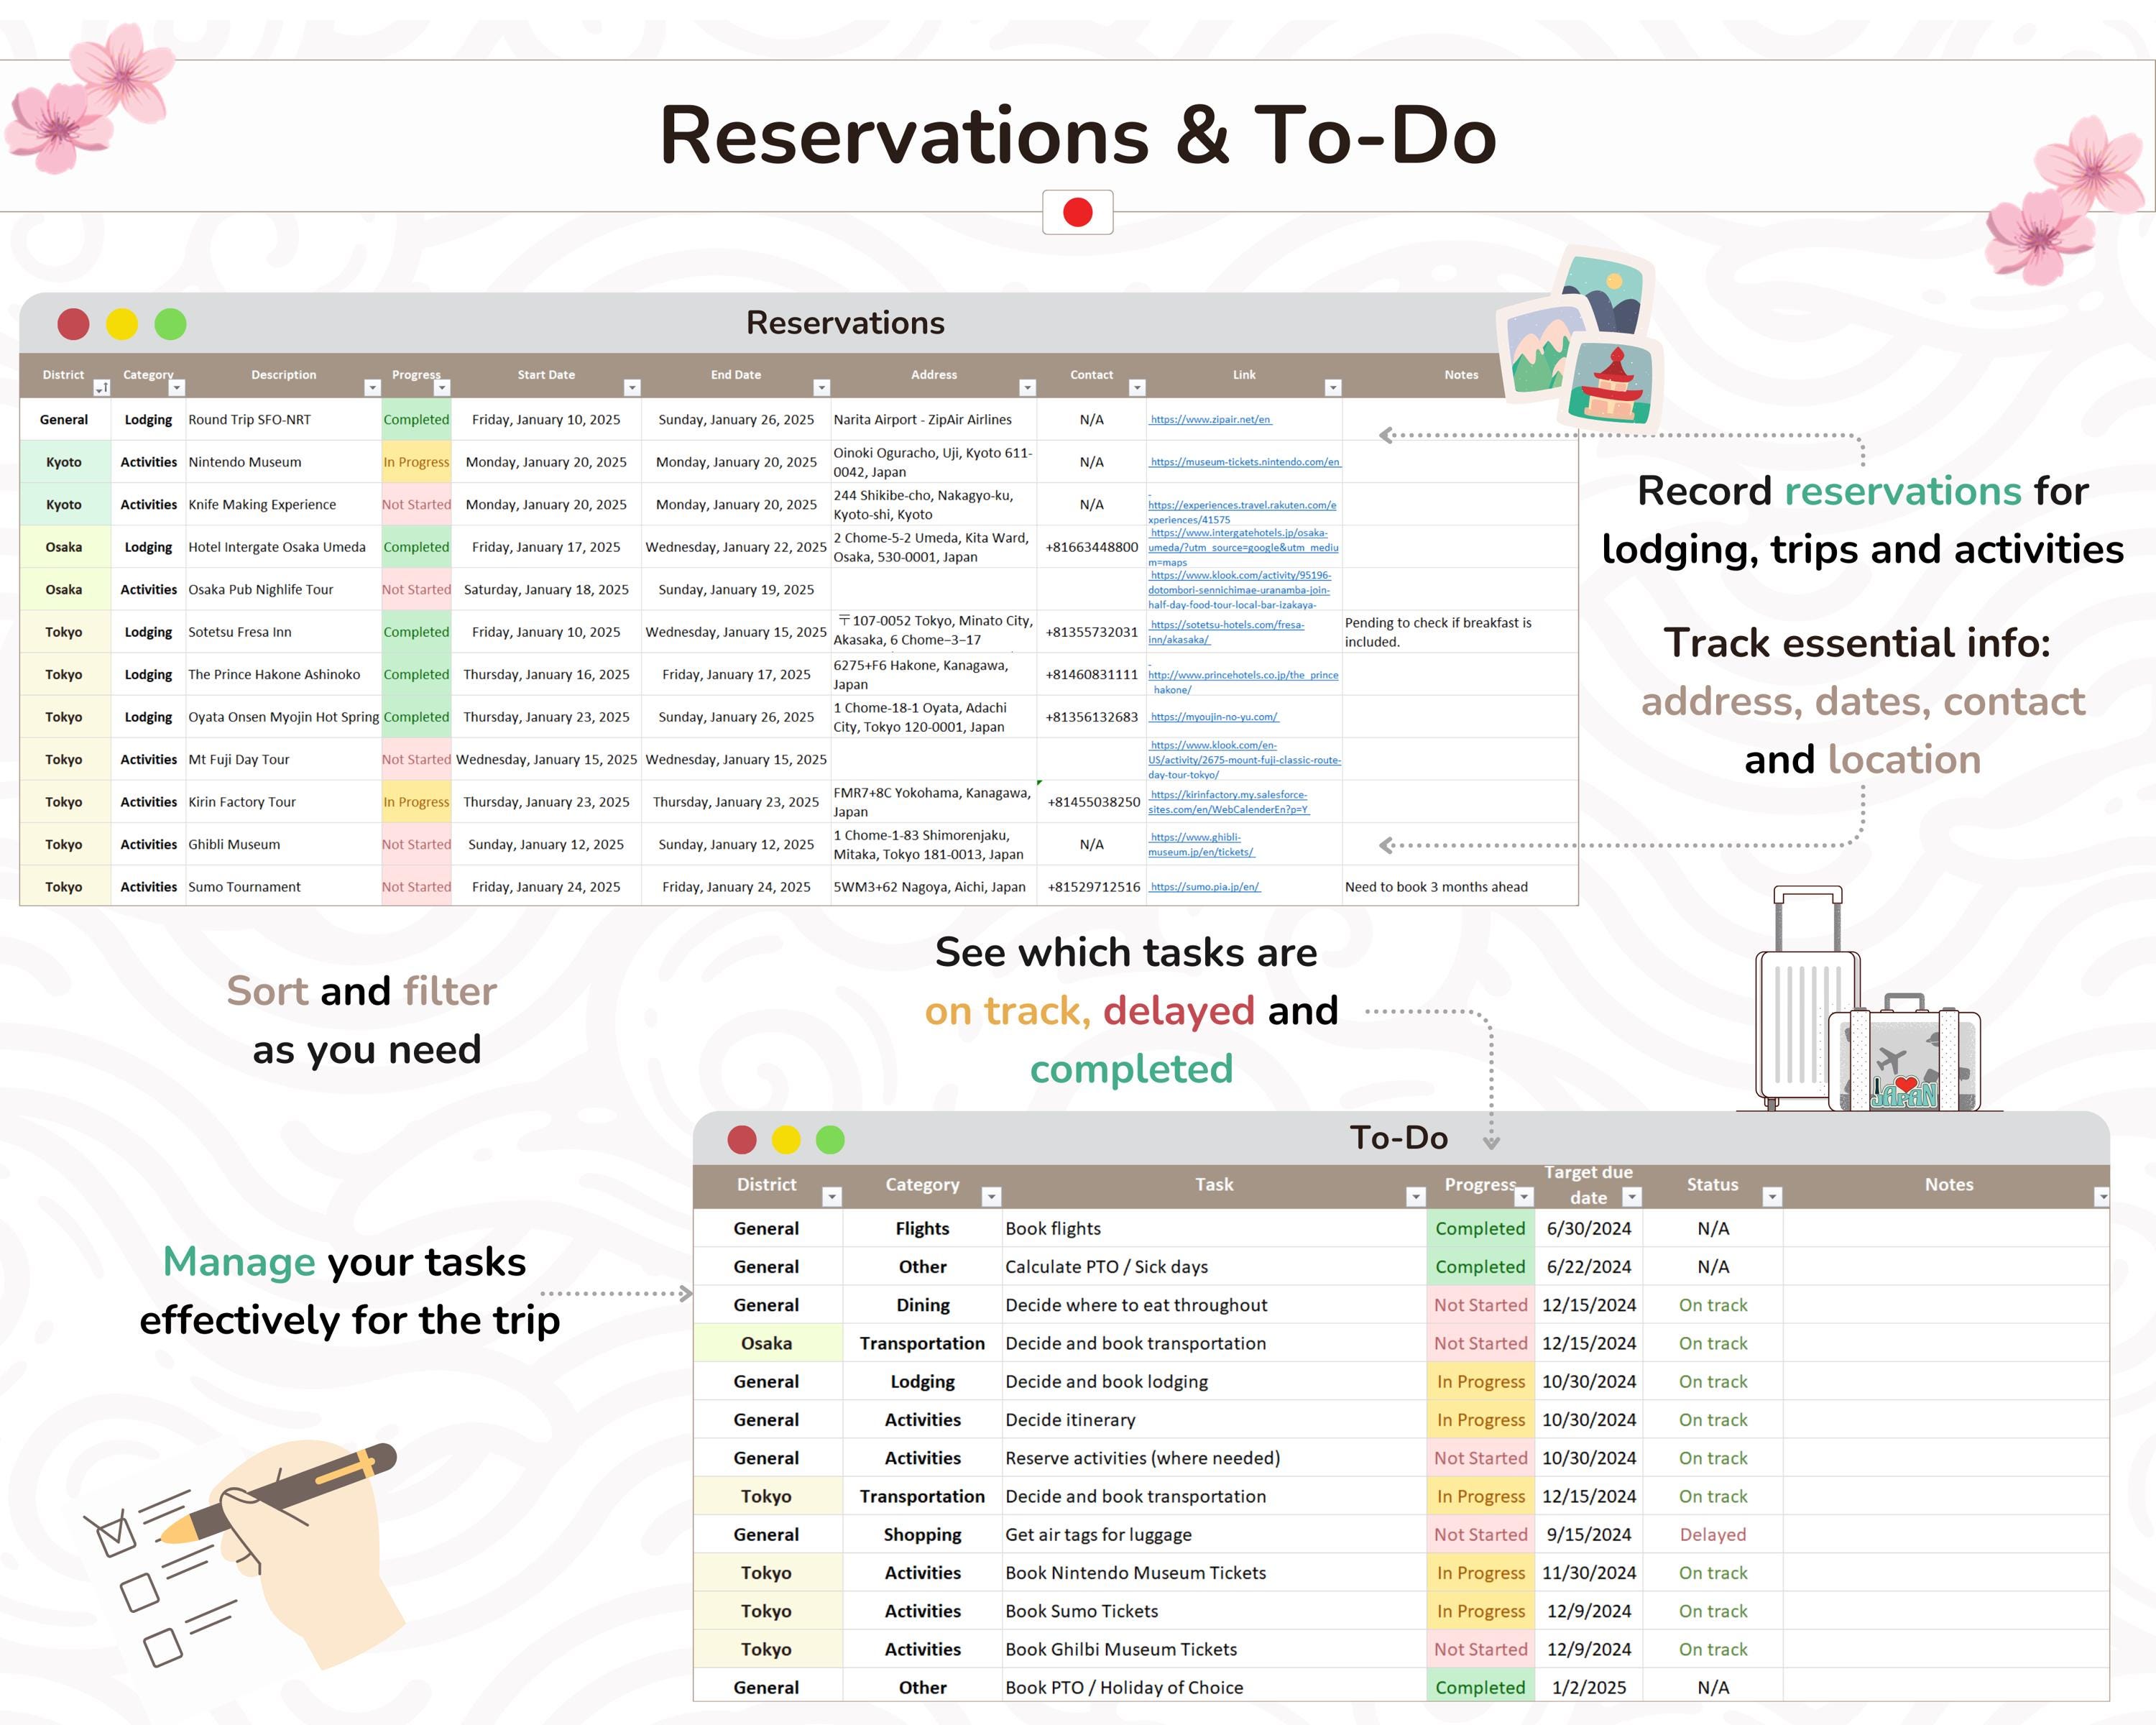Select the green Completed cell for Book flights

1481,1228
